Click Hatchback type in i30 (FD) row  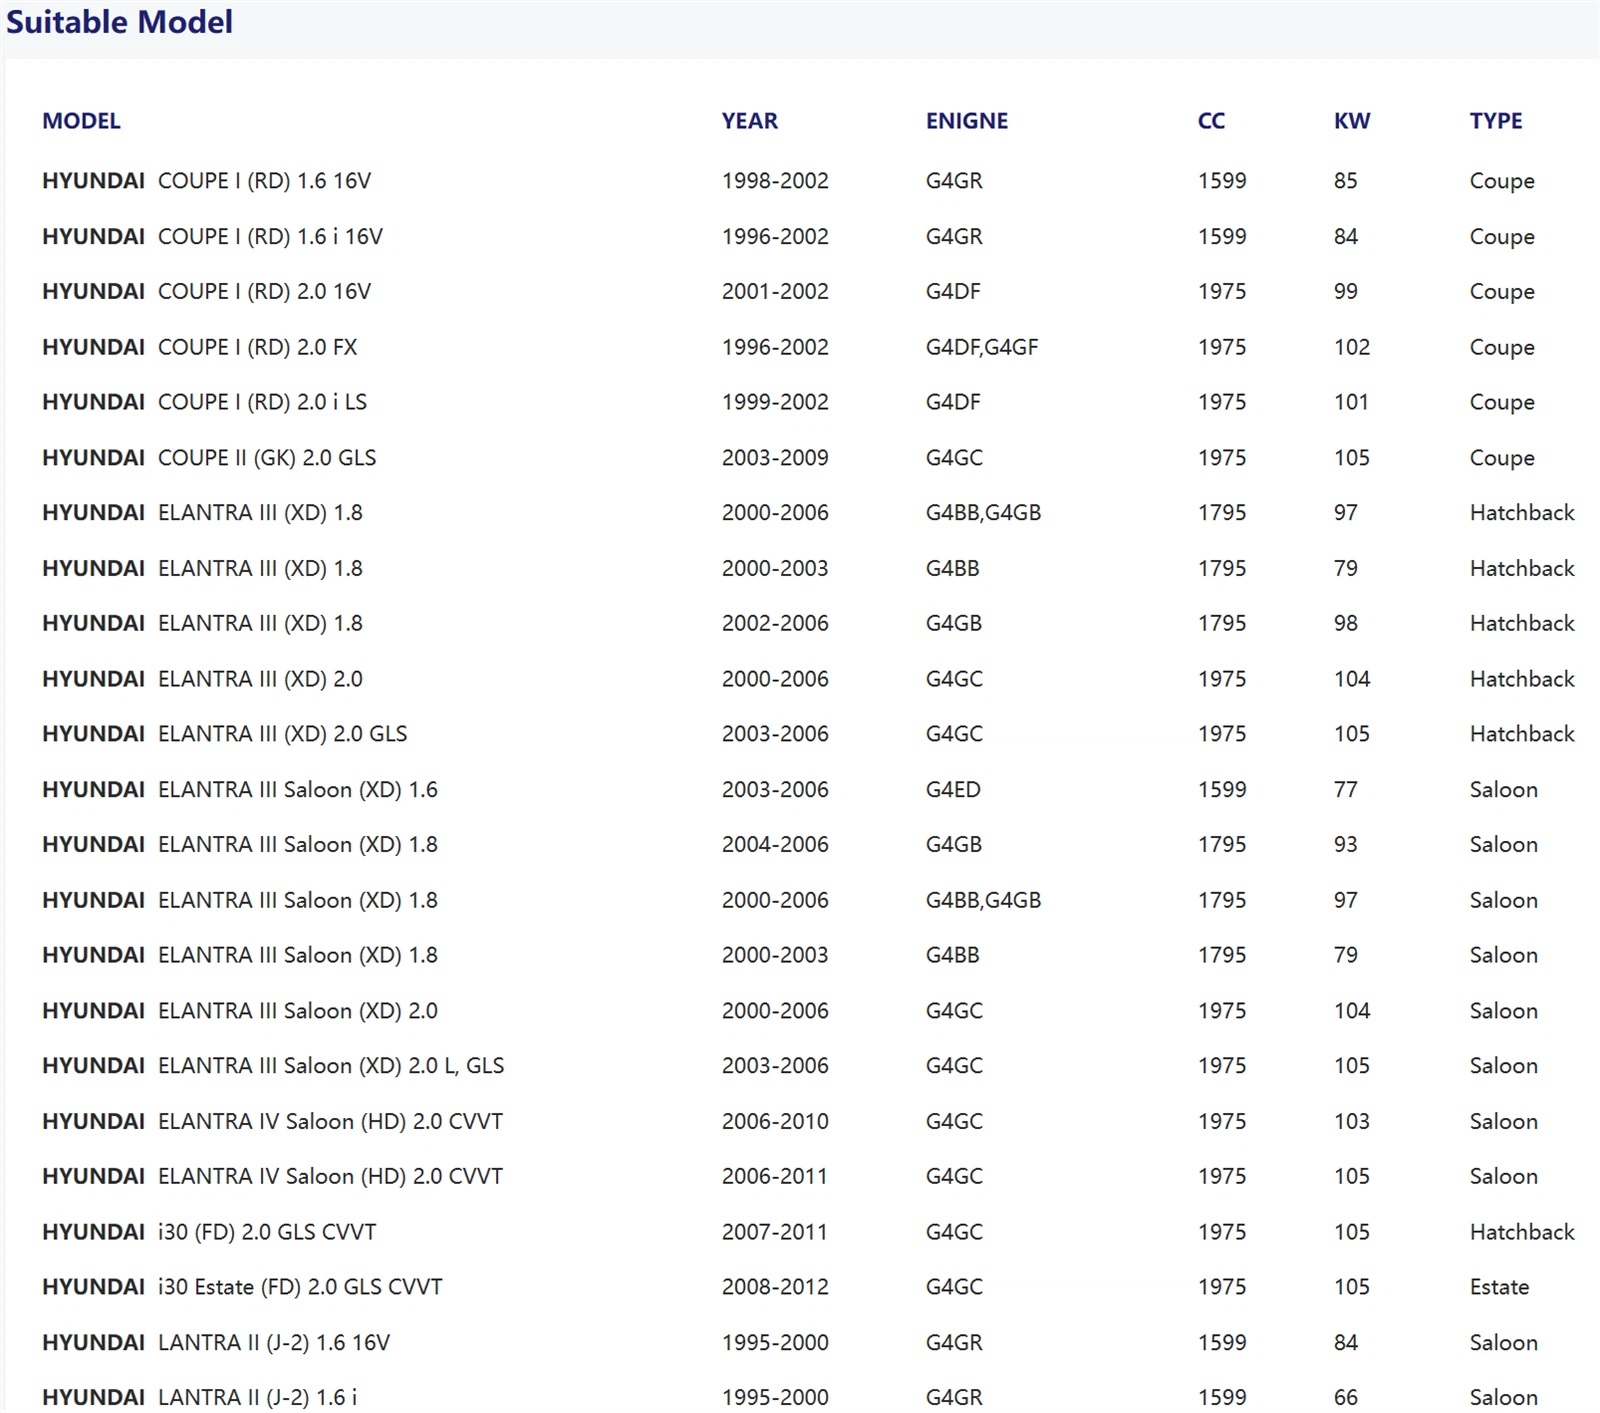coord(1522,1232)
